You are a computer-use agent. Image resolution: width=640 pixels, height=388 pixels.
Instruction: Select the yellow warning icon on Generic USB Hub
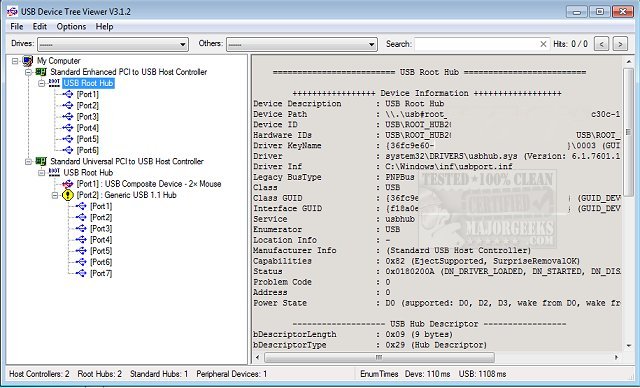[x=67, y=195]
